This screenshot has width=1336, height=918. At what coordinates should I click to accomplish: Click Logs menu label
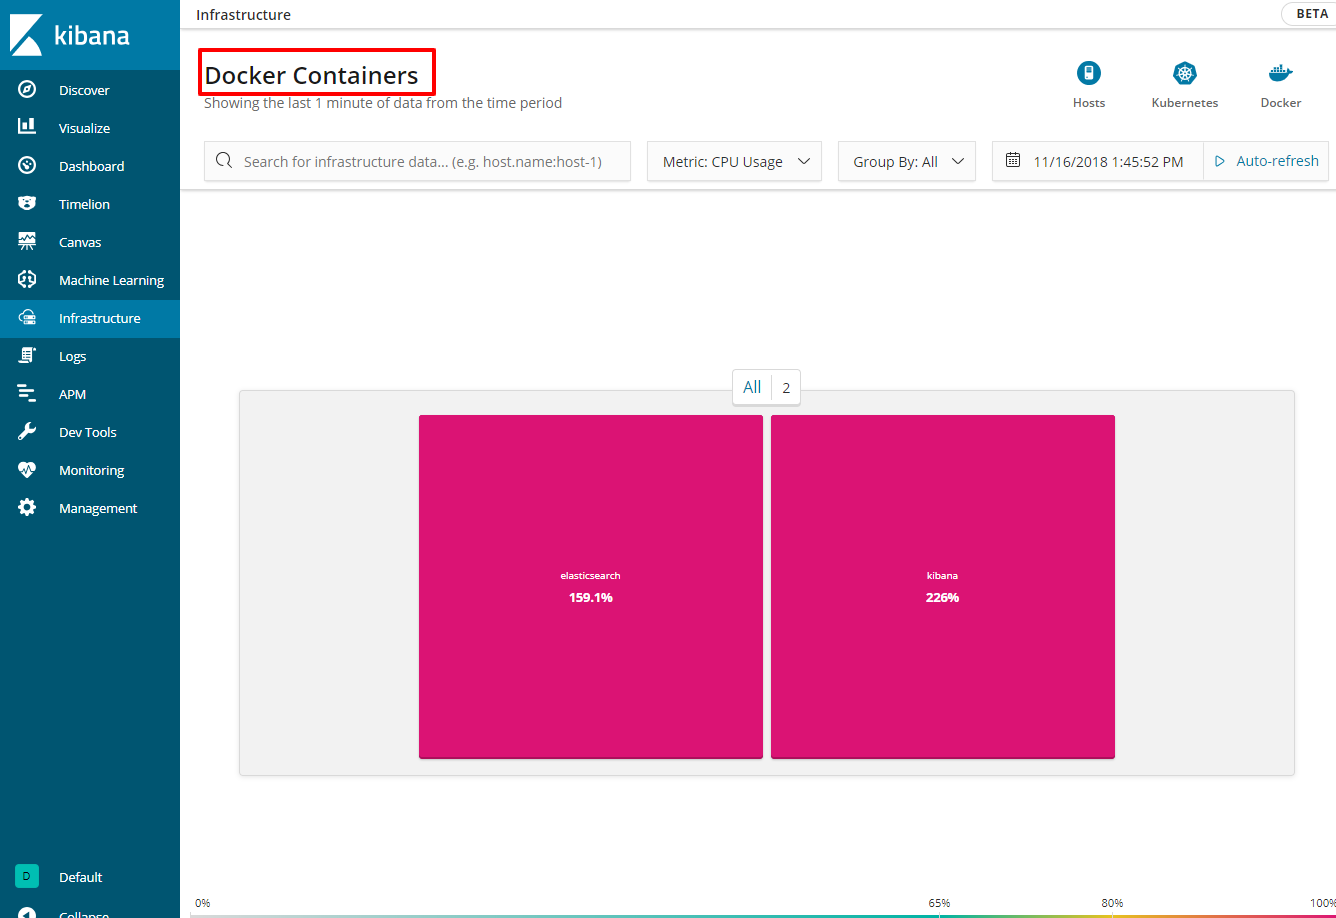[x=72, y=356]
